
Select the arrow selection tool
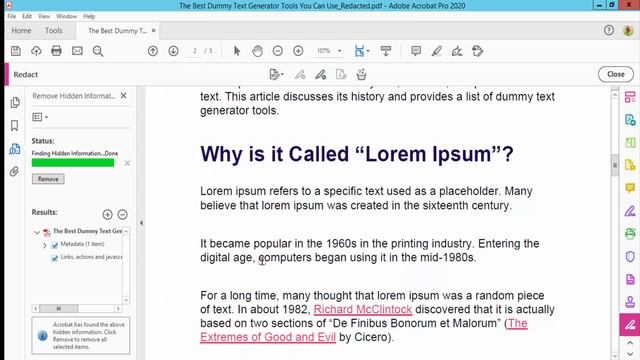click(x=237, y=51)
